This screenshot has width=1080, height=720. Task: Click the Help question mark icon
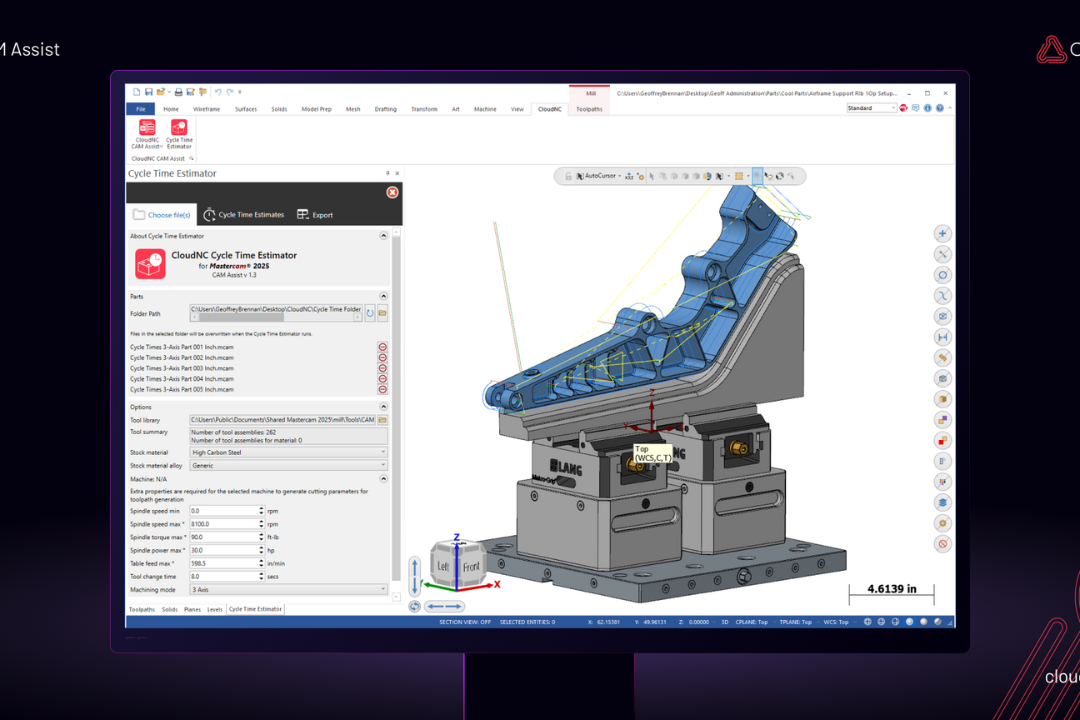(939, 108)
